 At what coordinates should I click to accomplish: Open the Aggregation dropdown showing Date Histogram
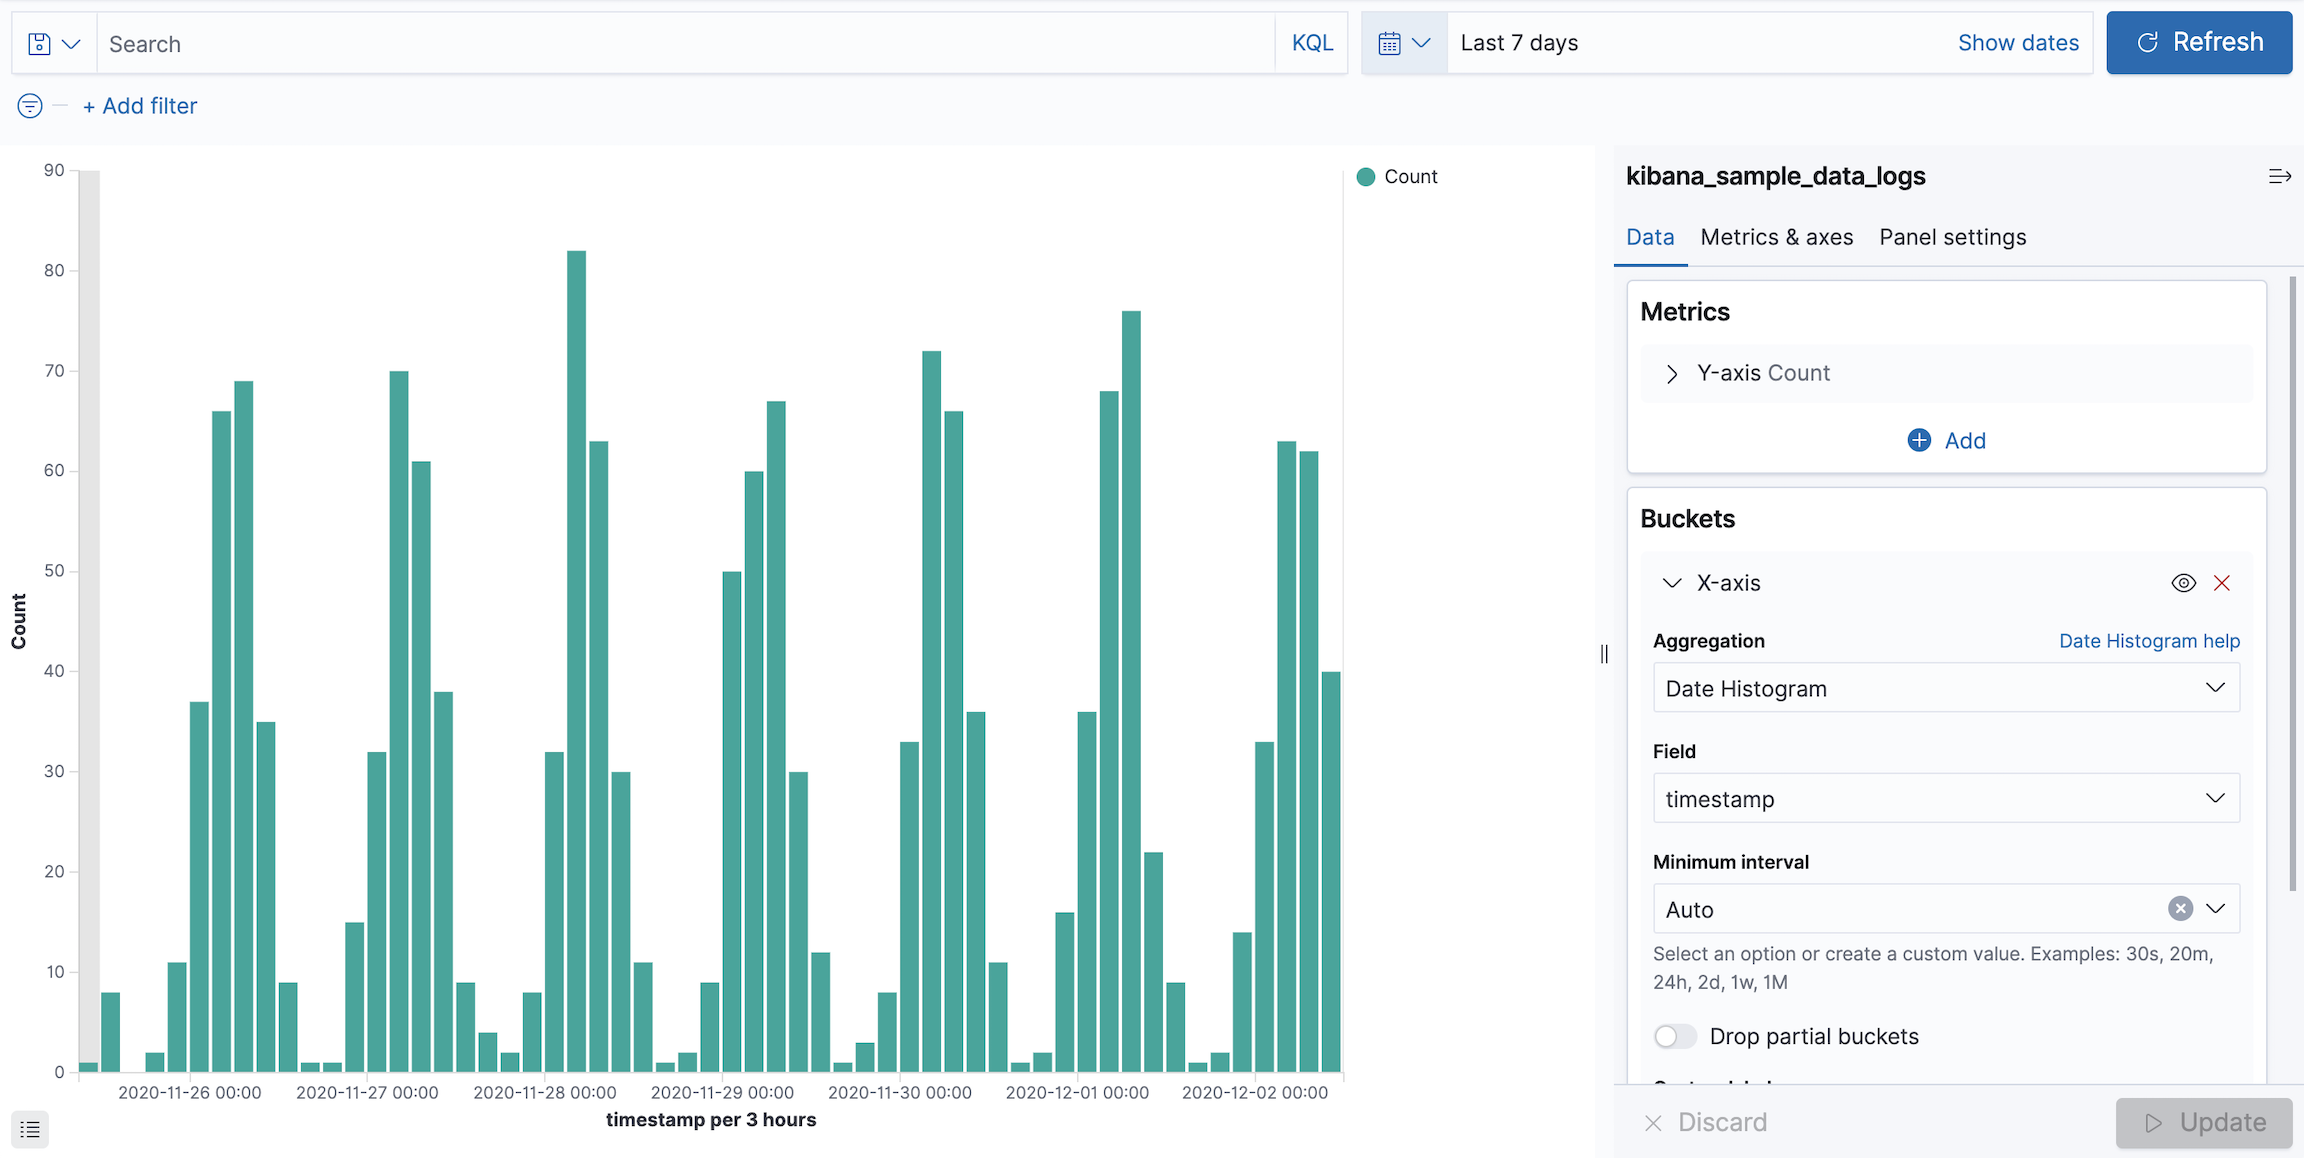[1944, 688]
